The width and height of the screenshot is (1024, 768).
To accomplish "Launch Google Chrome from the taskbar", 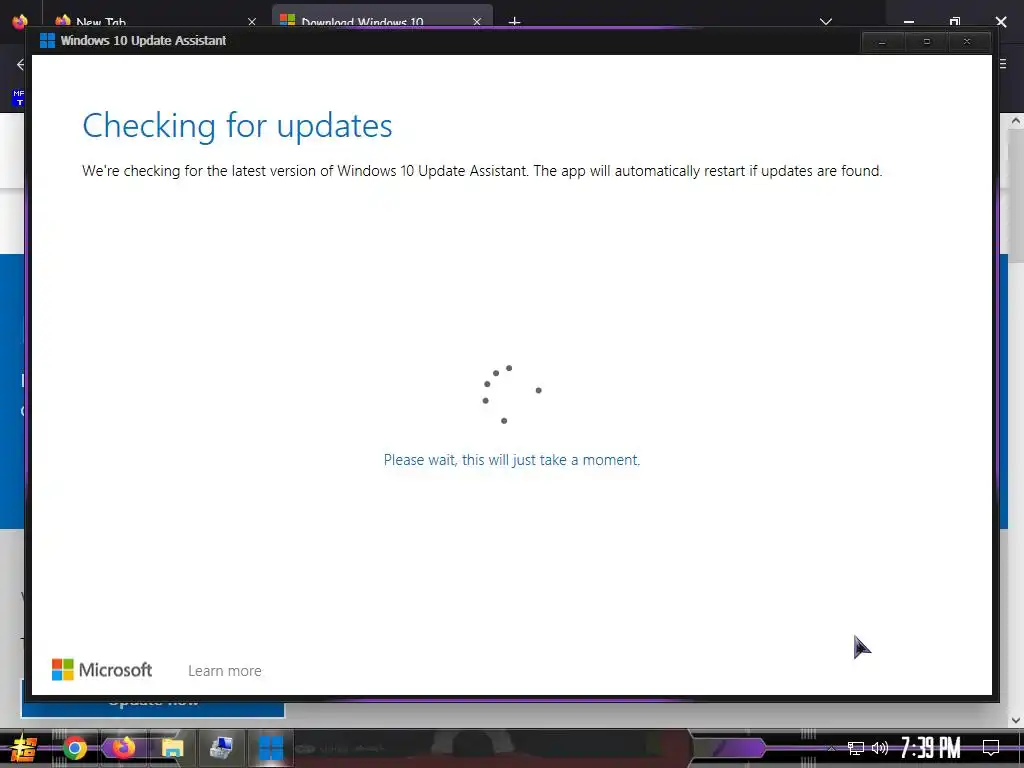I will [x=74, y=748].
